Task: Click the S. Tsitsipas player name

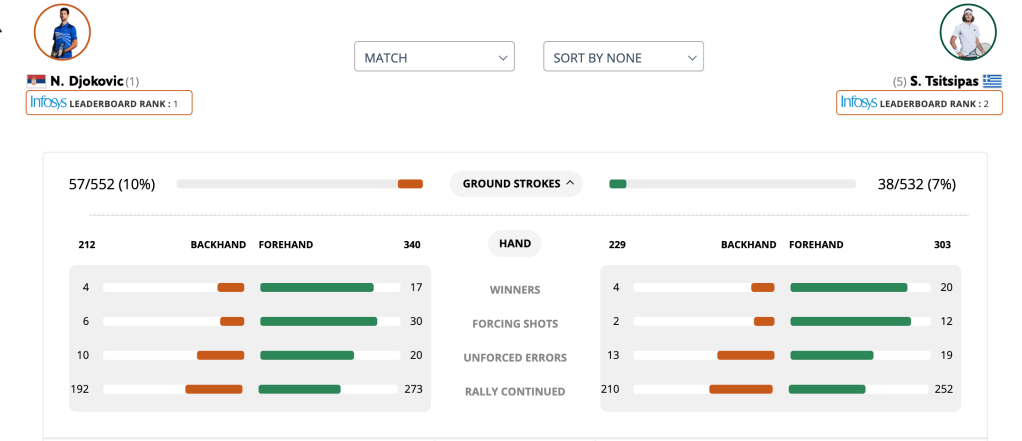Action: pyautogui.click(x=941, y=80)
